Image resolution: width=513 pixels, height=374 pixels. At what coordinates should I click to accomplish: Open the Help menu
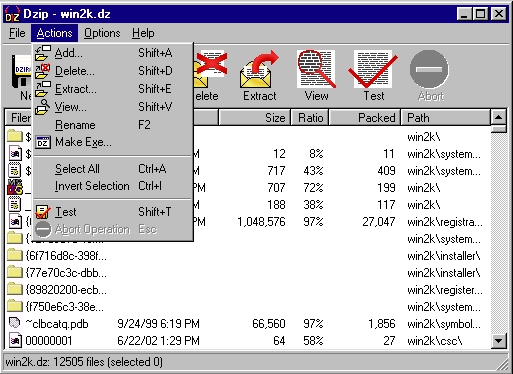pos(143,33)
